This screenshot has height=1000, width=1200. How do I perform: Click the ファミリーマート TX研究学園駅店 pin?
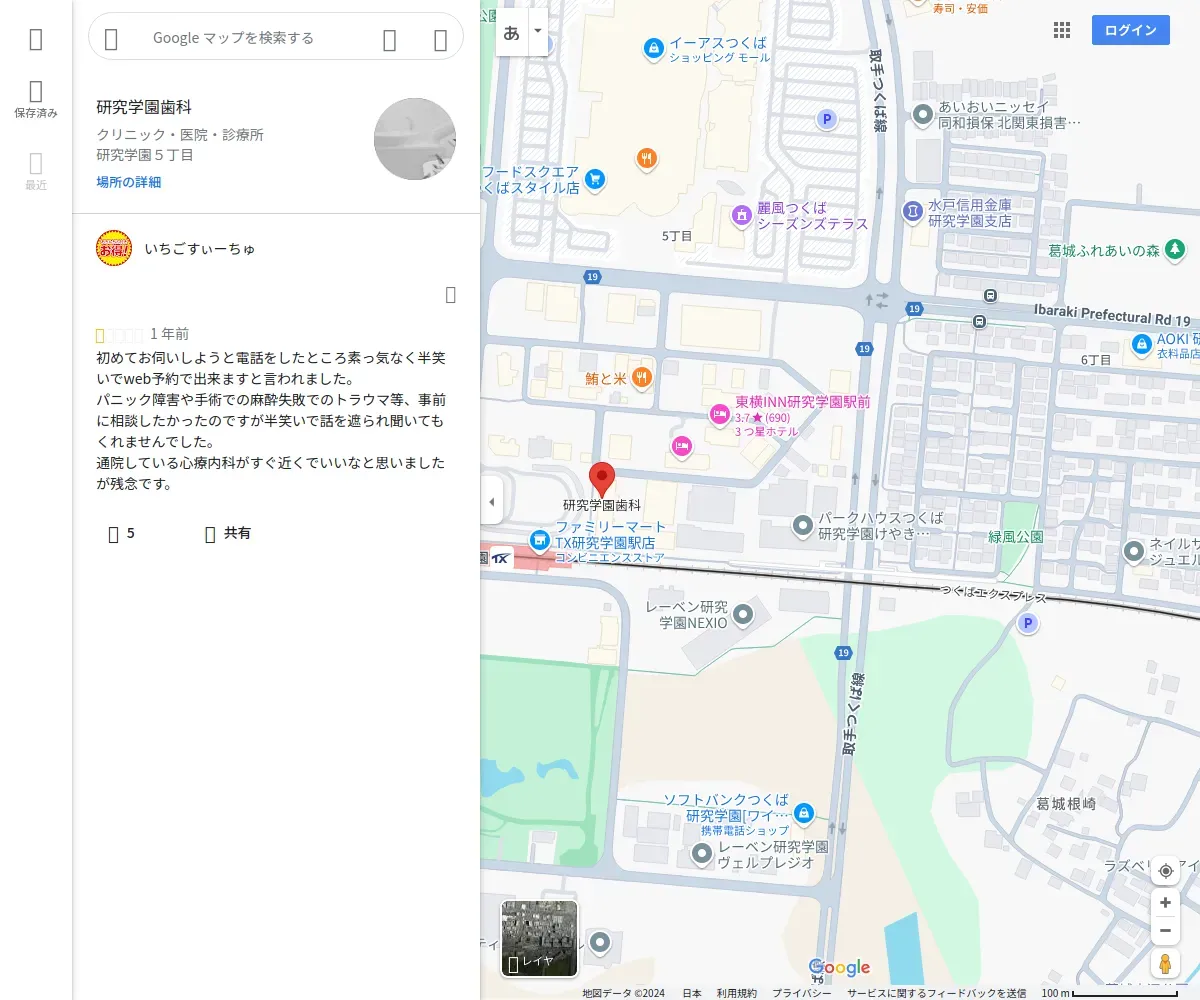coord(540,540)
